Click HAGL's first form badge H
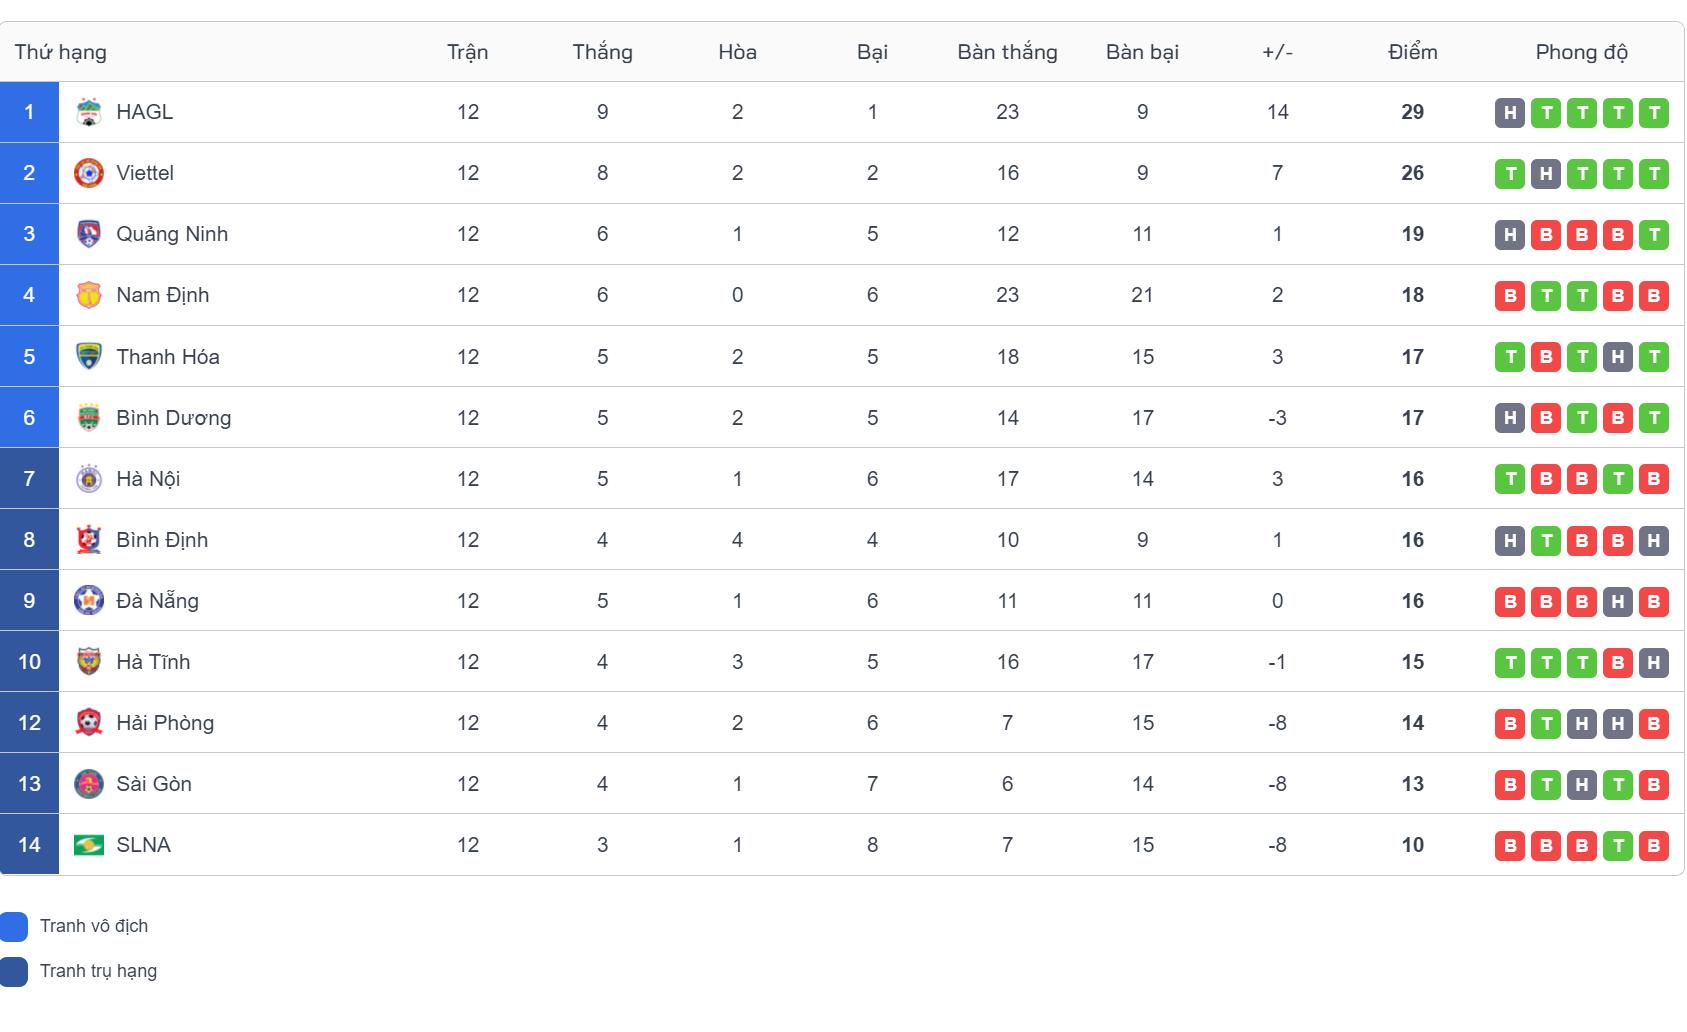 (1510, 112)
